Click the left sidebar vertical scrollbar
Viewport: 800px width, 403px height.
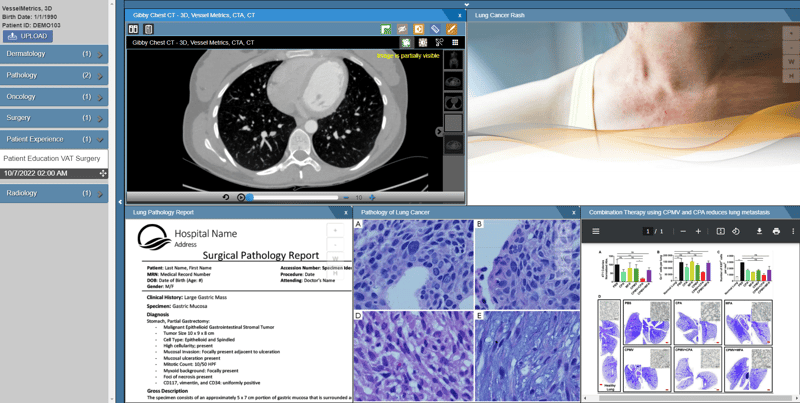click(x=112, y=202)
